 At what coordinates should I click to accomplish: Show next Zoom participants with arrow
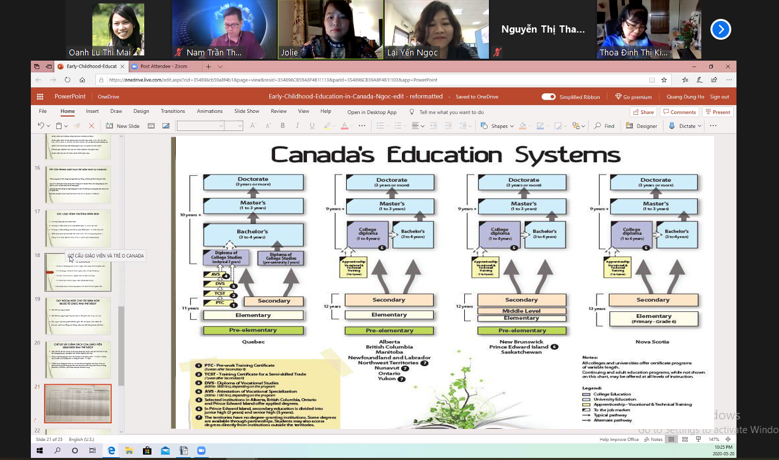pos(720,30)
